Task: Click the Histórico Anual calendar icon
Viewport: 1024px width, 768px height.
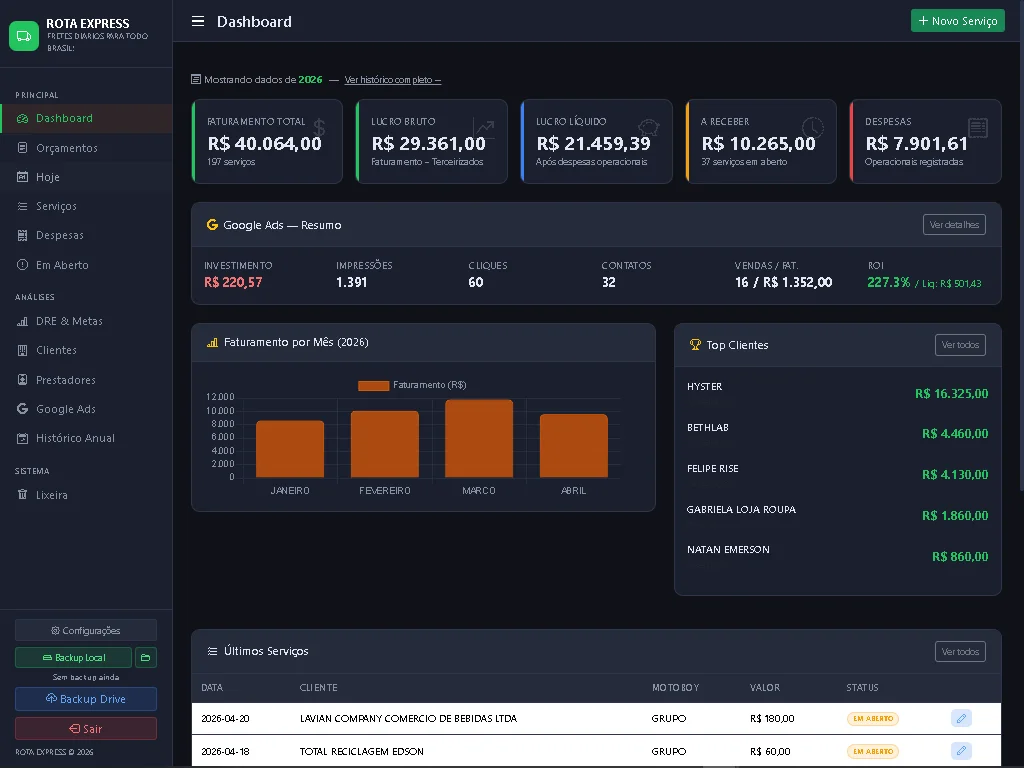Action: (x=22, y=437)
